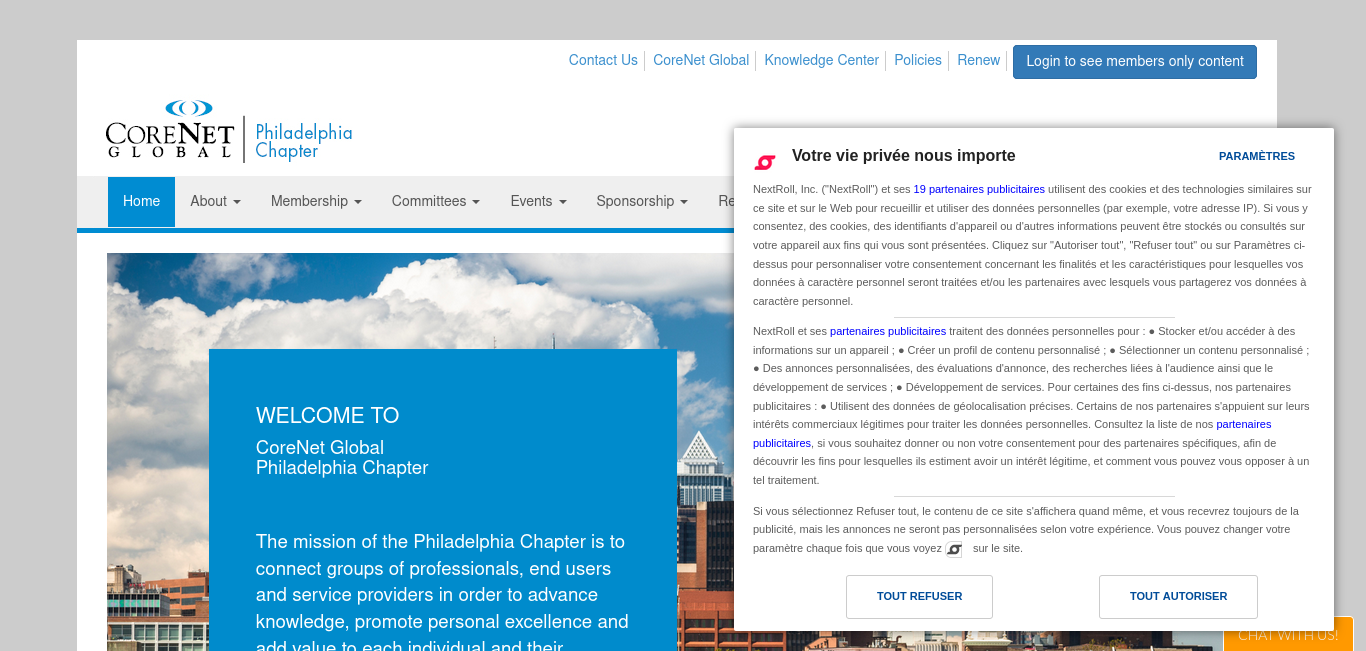The image size is (1366, 651).
Task: Open PARAMÈTRES in the privacy dialog
Action: 1257,156
